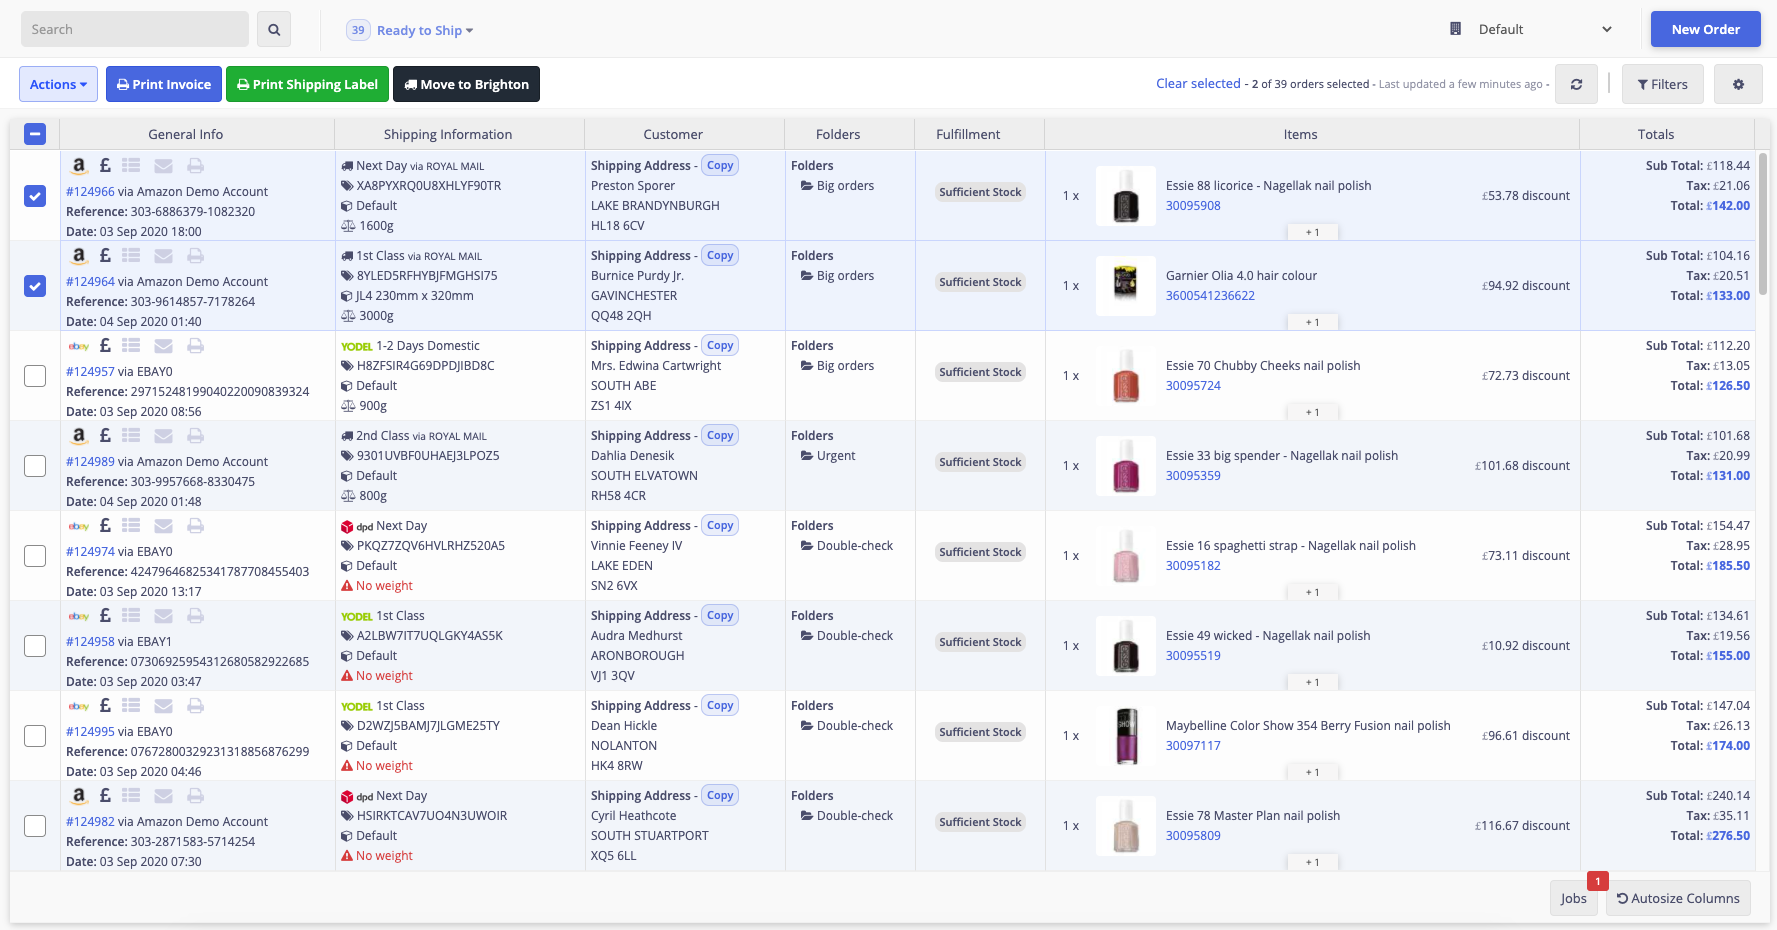This screenshot has height=930, width=1777.
Task: Open the Default view dropdown
Action: [x=1532, y=30]
